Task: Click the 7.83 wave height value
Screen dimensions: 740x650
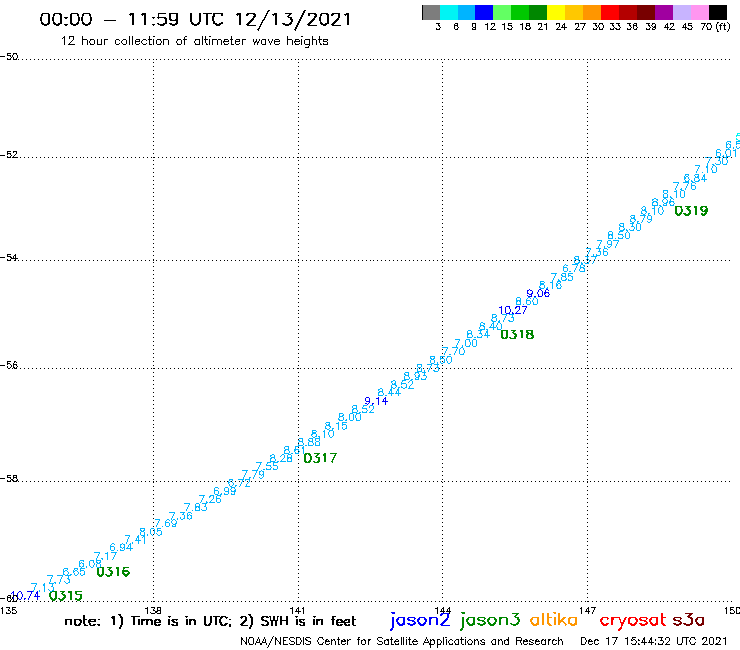Action: [196, 507]
